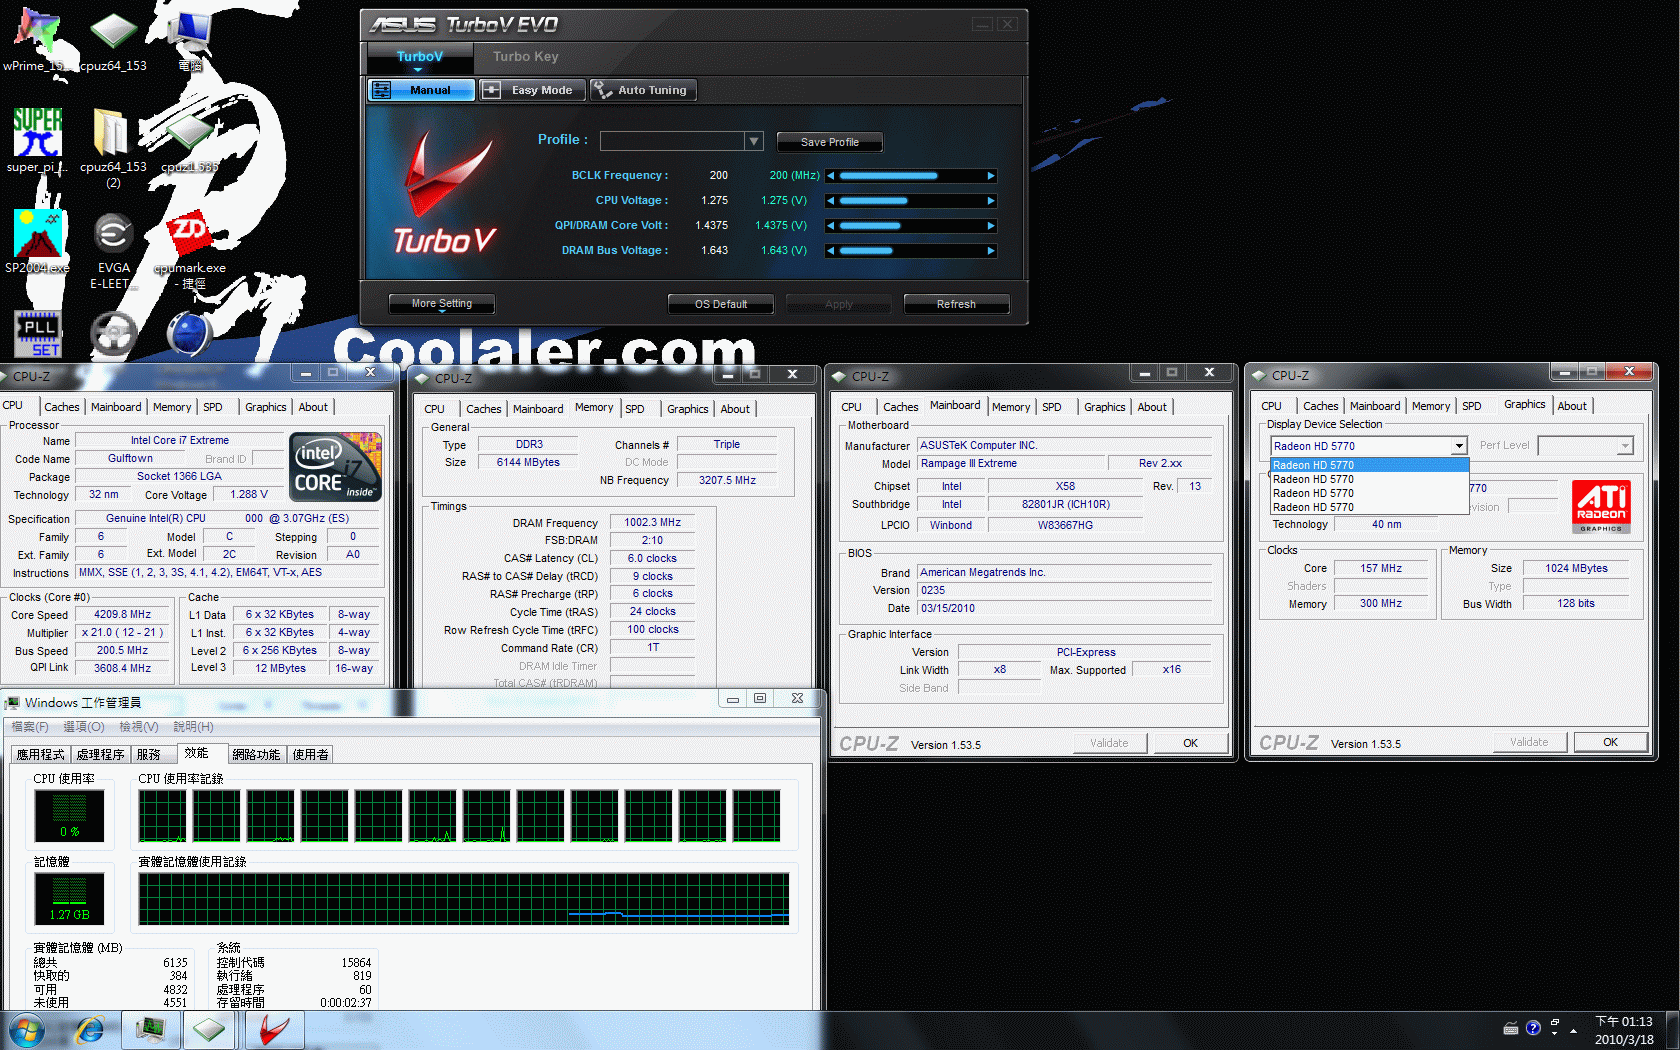Viewport: 1680px width, 1050px height.
Task: Click the DRAM Bus Voltage slider bar
Action: [910, 251]
